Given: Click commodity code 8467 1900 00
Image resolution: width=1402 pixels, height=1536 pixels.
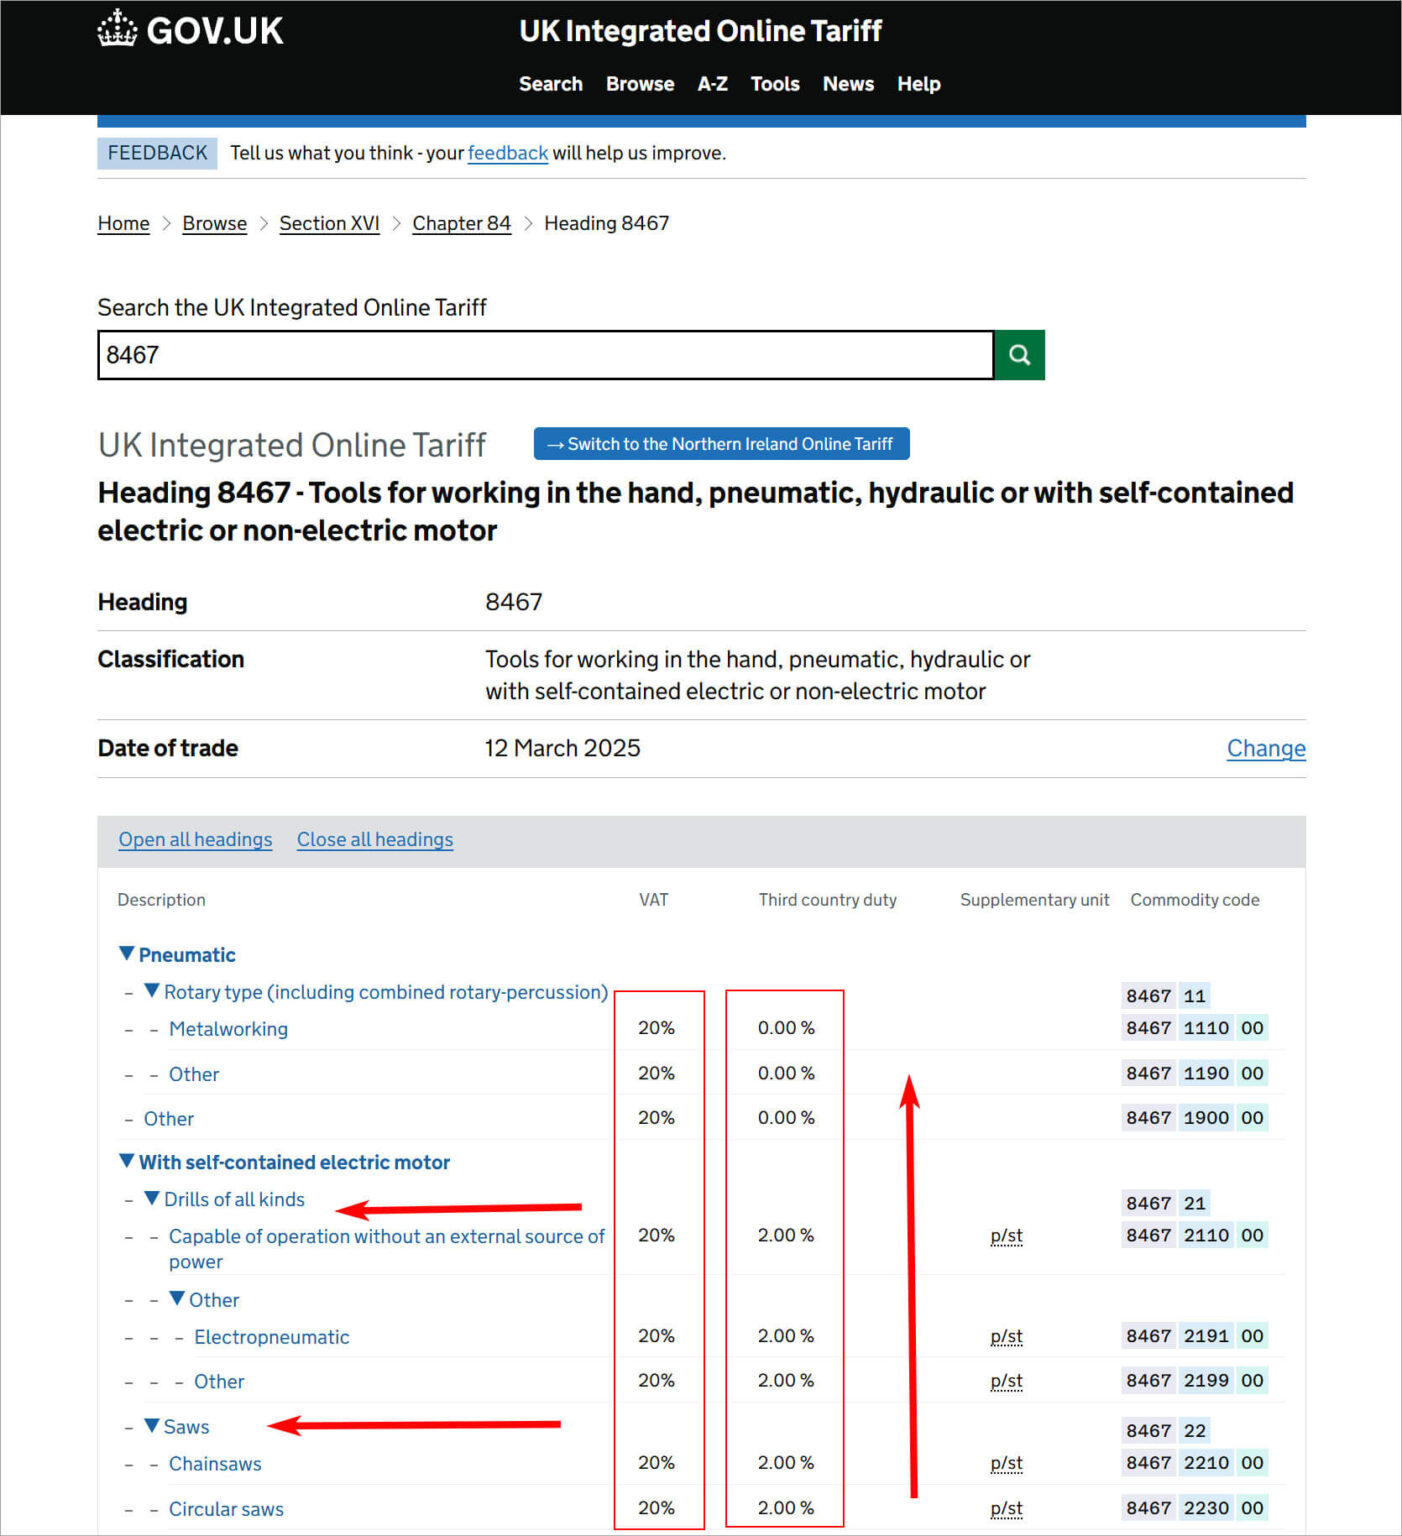Looking at the screenshot, I should pos(1195,1118).
